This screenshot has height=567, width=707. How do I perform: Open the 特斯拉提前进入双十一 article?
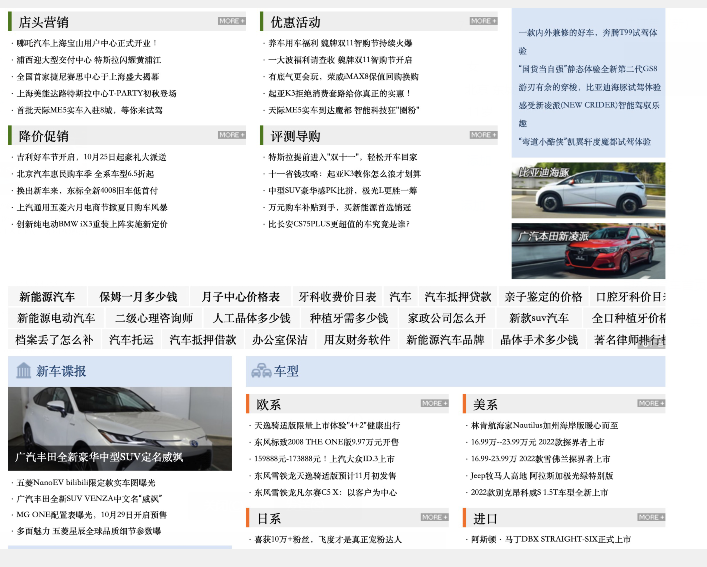(x=343, y=157)
